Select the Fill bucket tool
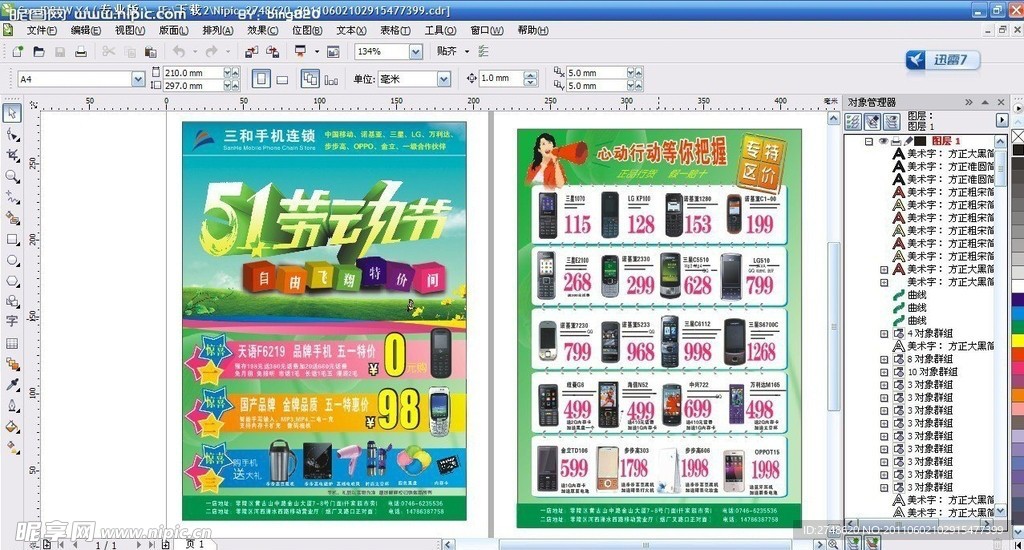The image size is (1024, 550). [12, 427]
